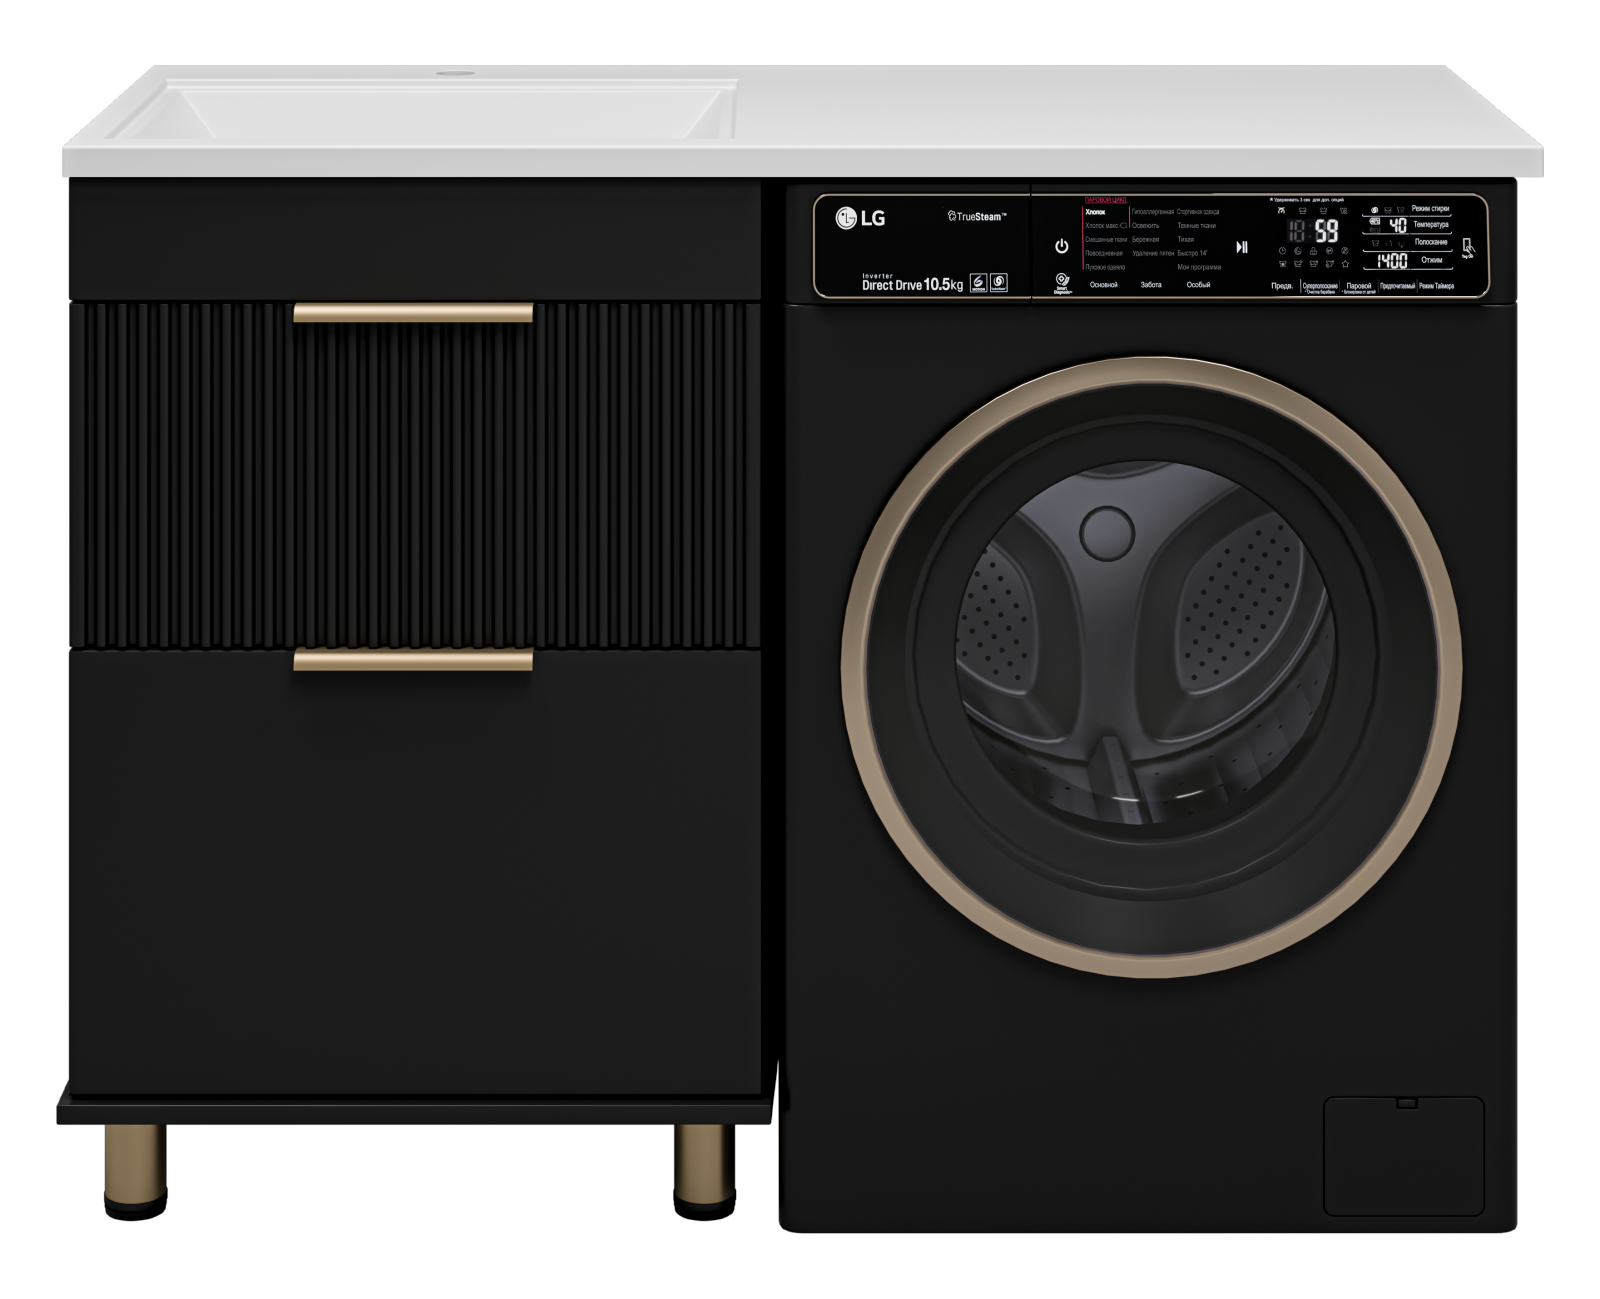Toggle the Паровой steam option
The height and width of the screenshot is (1299, 1600).
(x=1359, y=287)
